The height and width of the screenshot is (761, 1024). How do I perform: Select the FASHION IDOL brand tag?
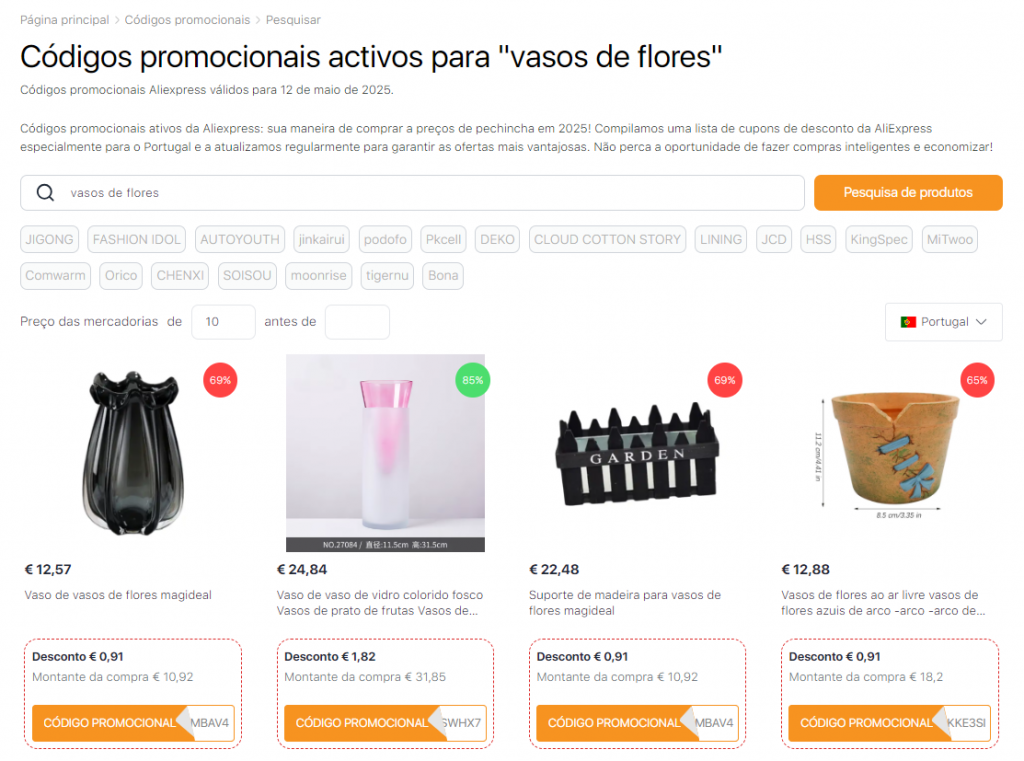point(136,240)
